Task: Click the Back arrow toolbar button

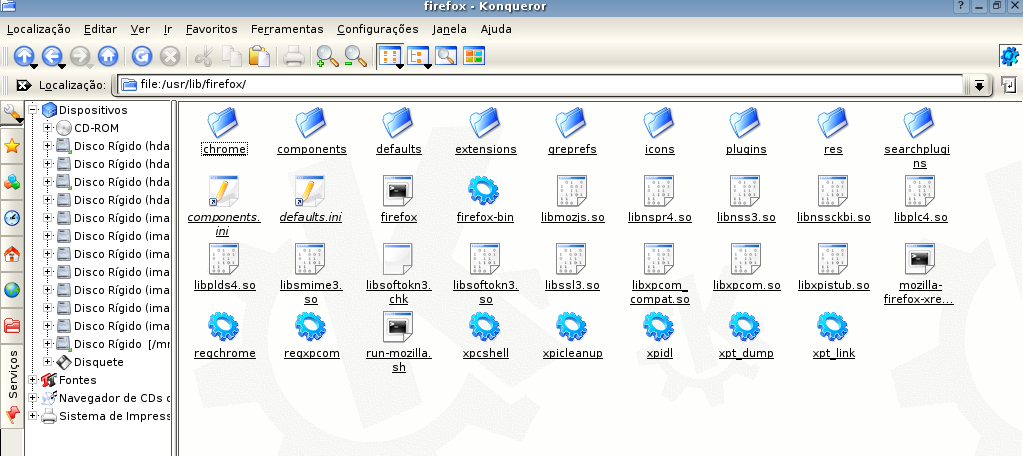Action: pyautogui.click(x=51, y=56)
